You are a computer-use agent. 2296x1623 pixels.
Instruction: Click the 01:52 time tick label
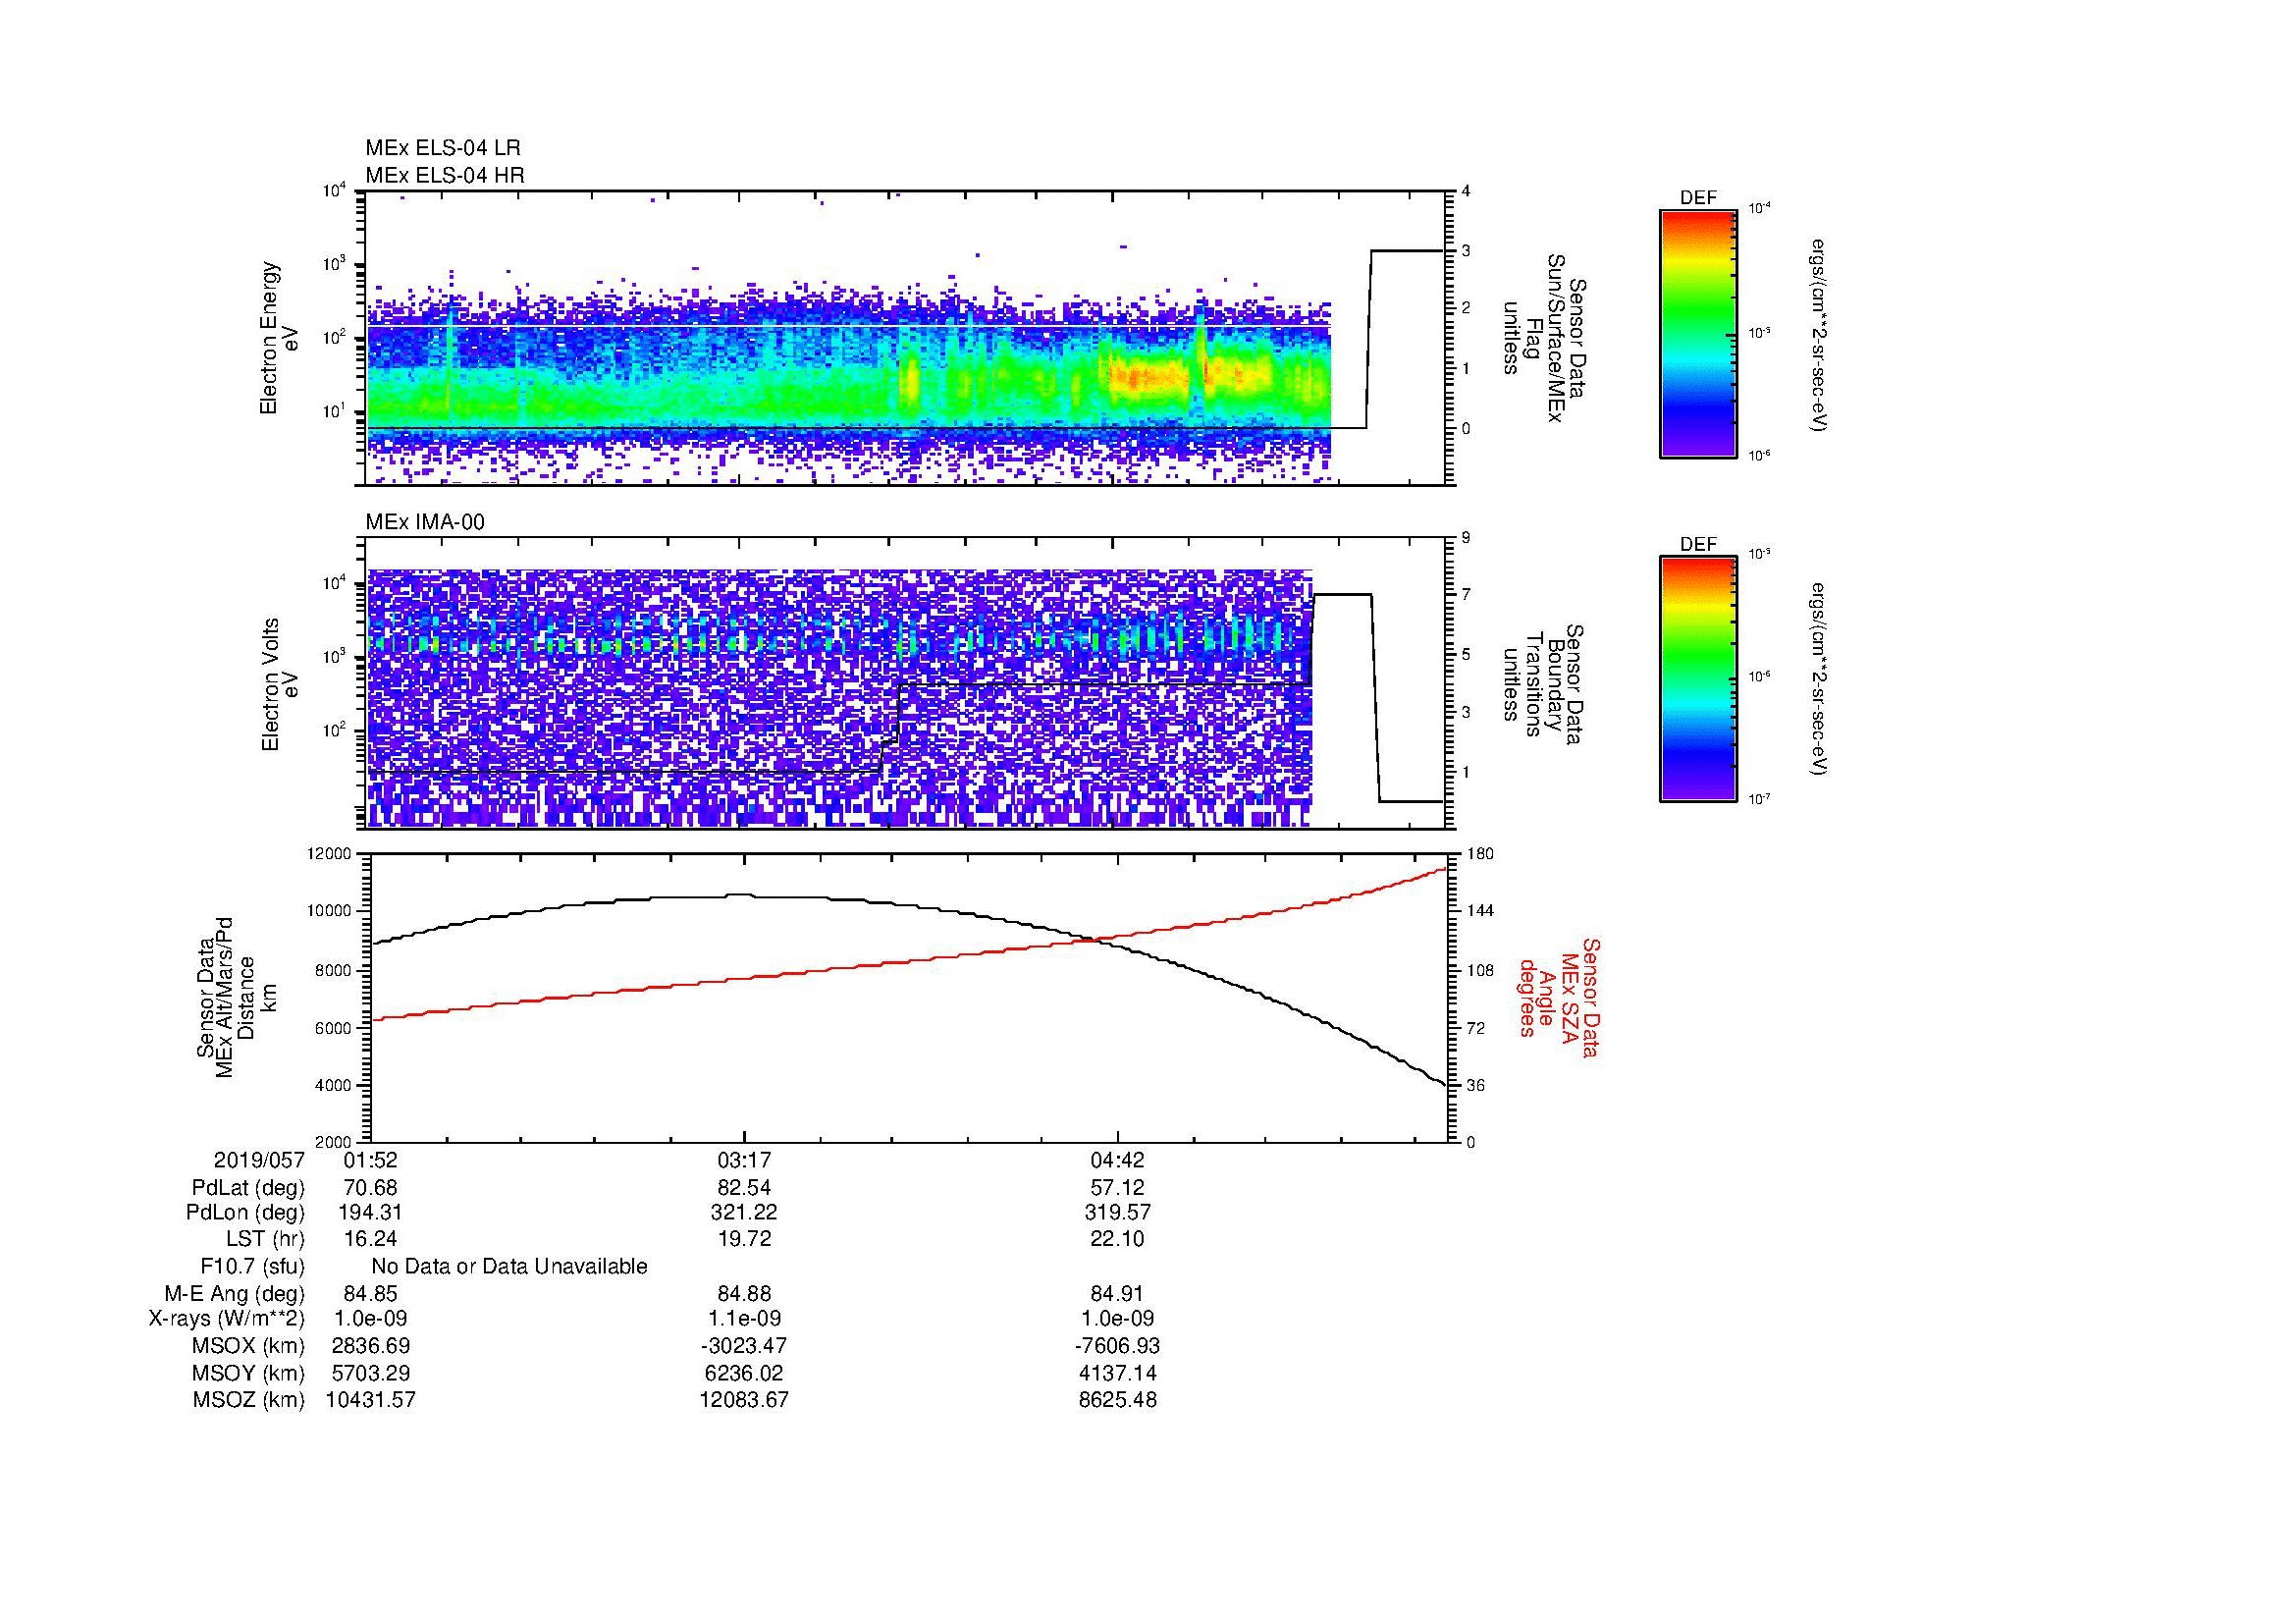[370, 1160]
